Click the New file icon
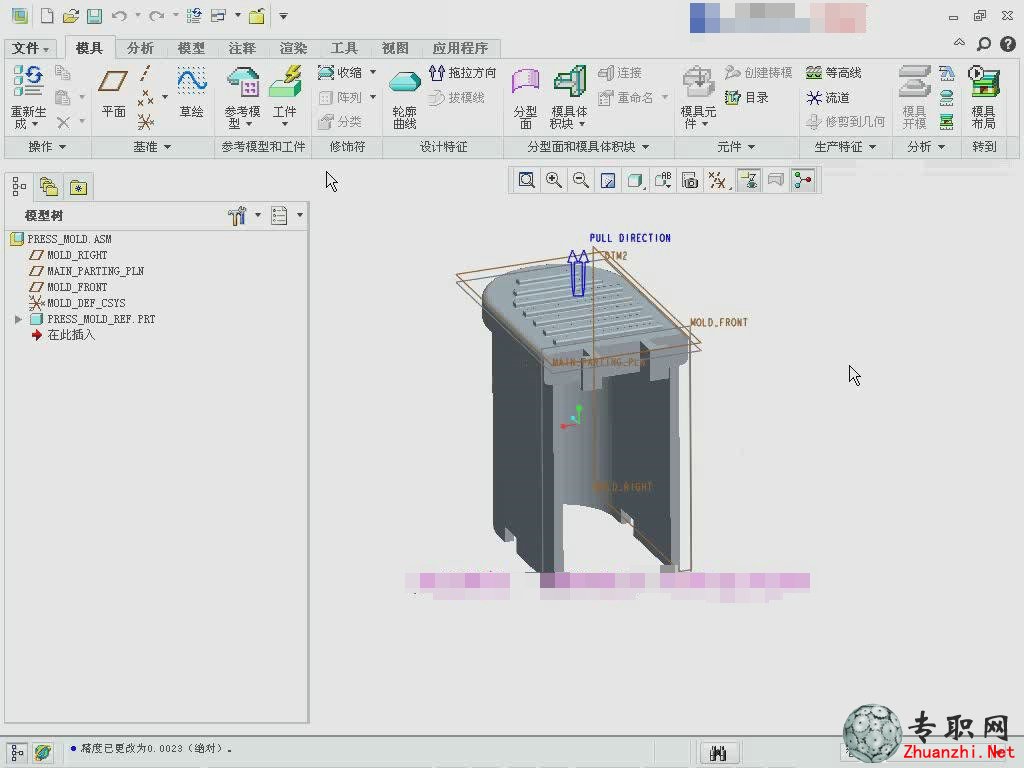The image size is (1024, 768). (47, 16)
